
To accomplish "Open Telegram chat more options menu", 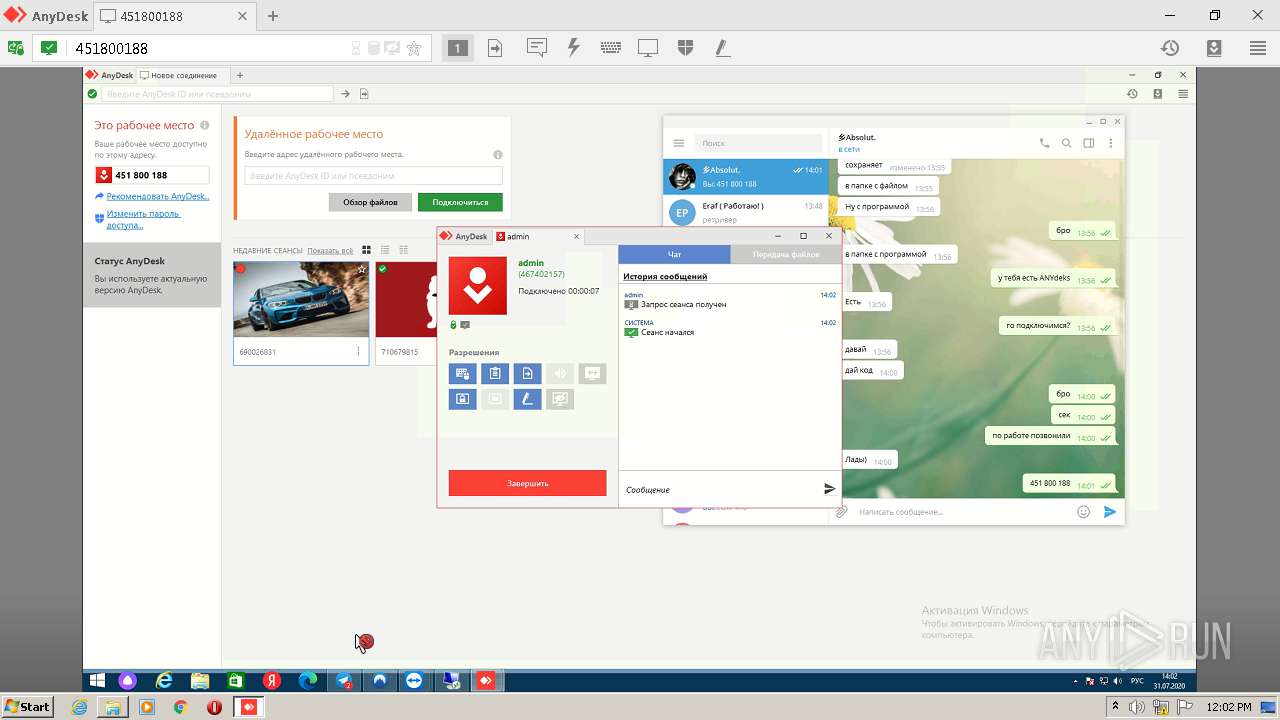I will (x=1110, y=143).
